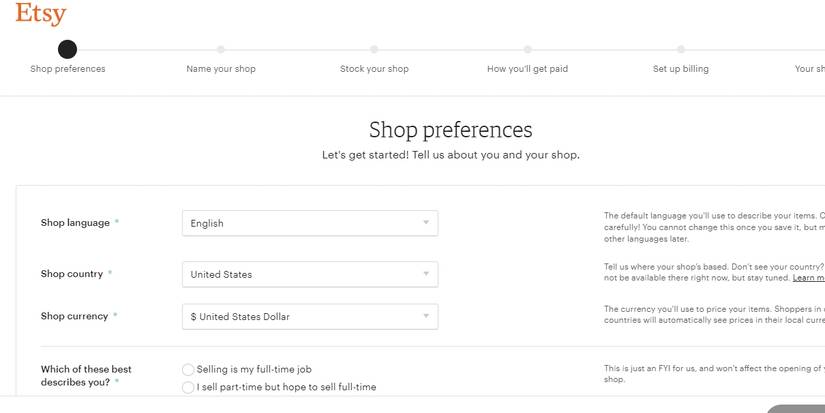
Task: Open the Shop currency dropdown
Action: [310, 317]
